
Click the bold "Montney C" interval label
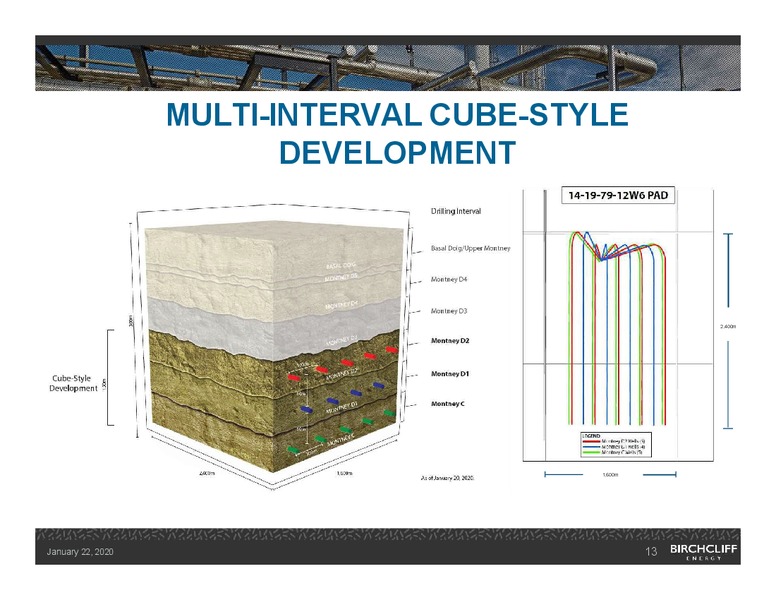[x=447, y=404]
